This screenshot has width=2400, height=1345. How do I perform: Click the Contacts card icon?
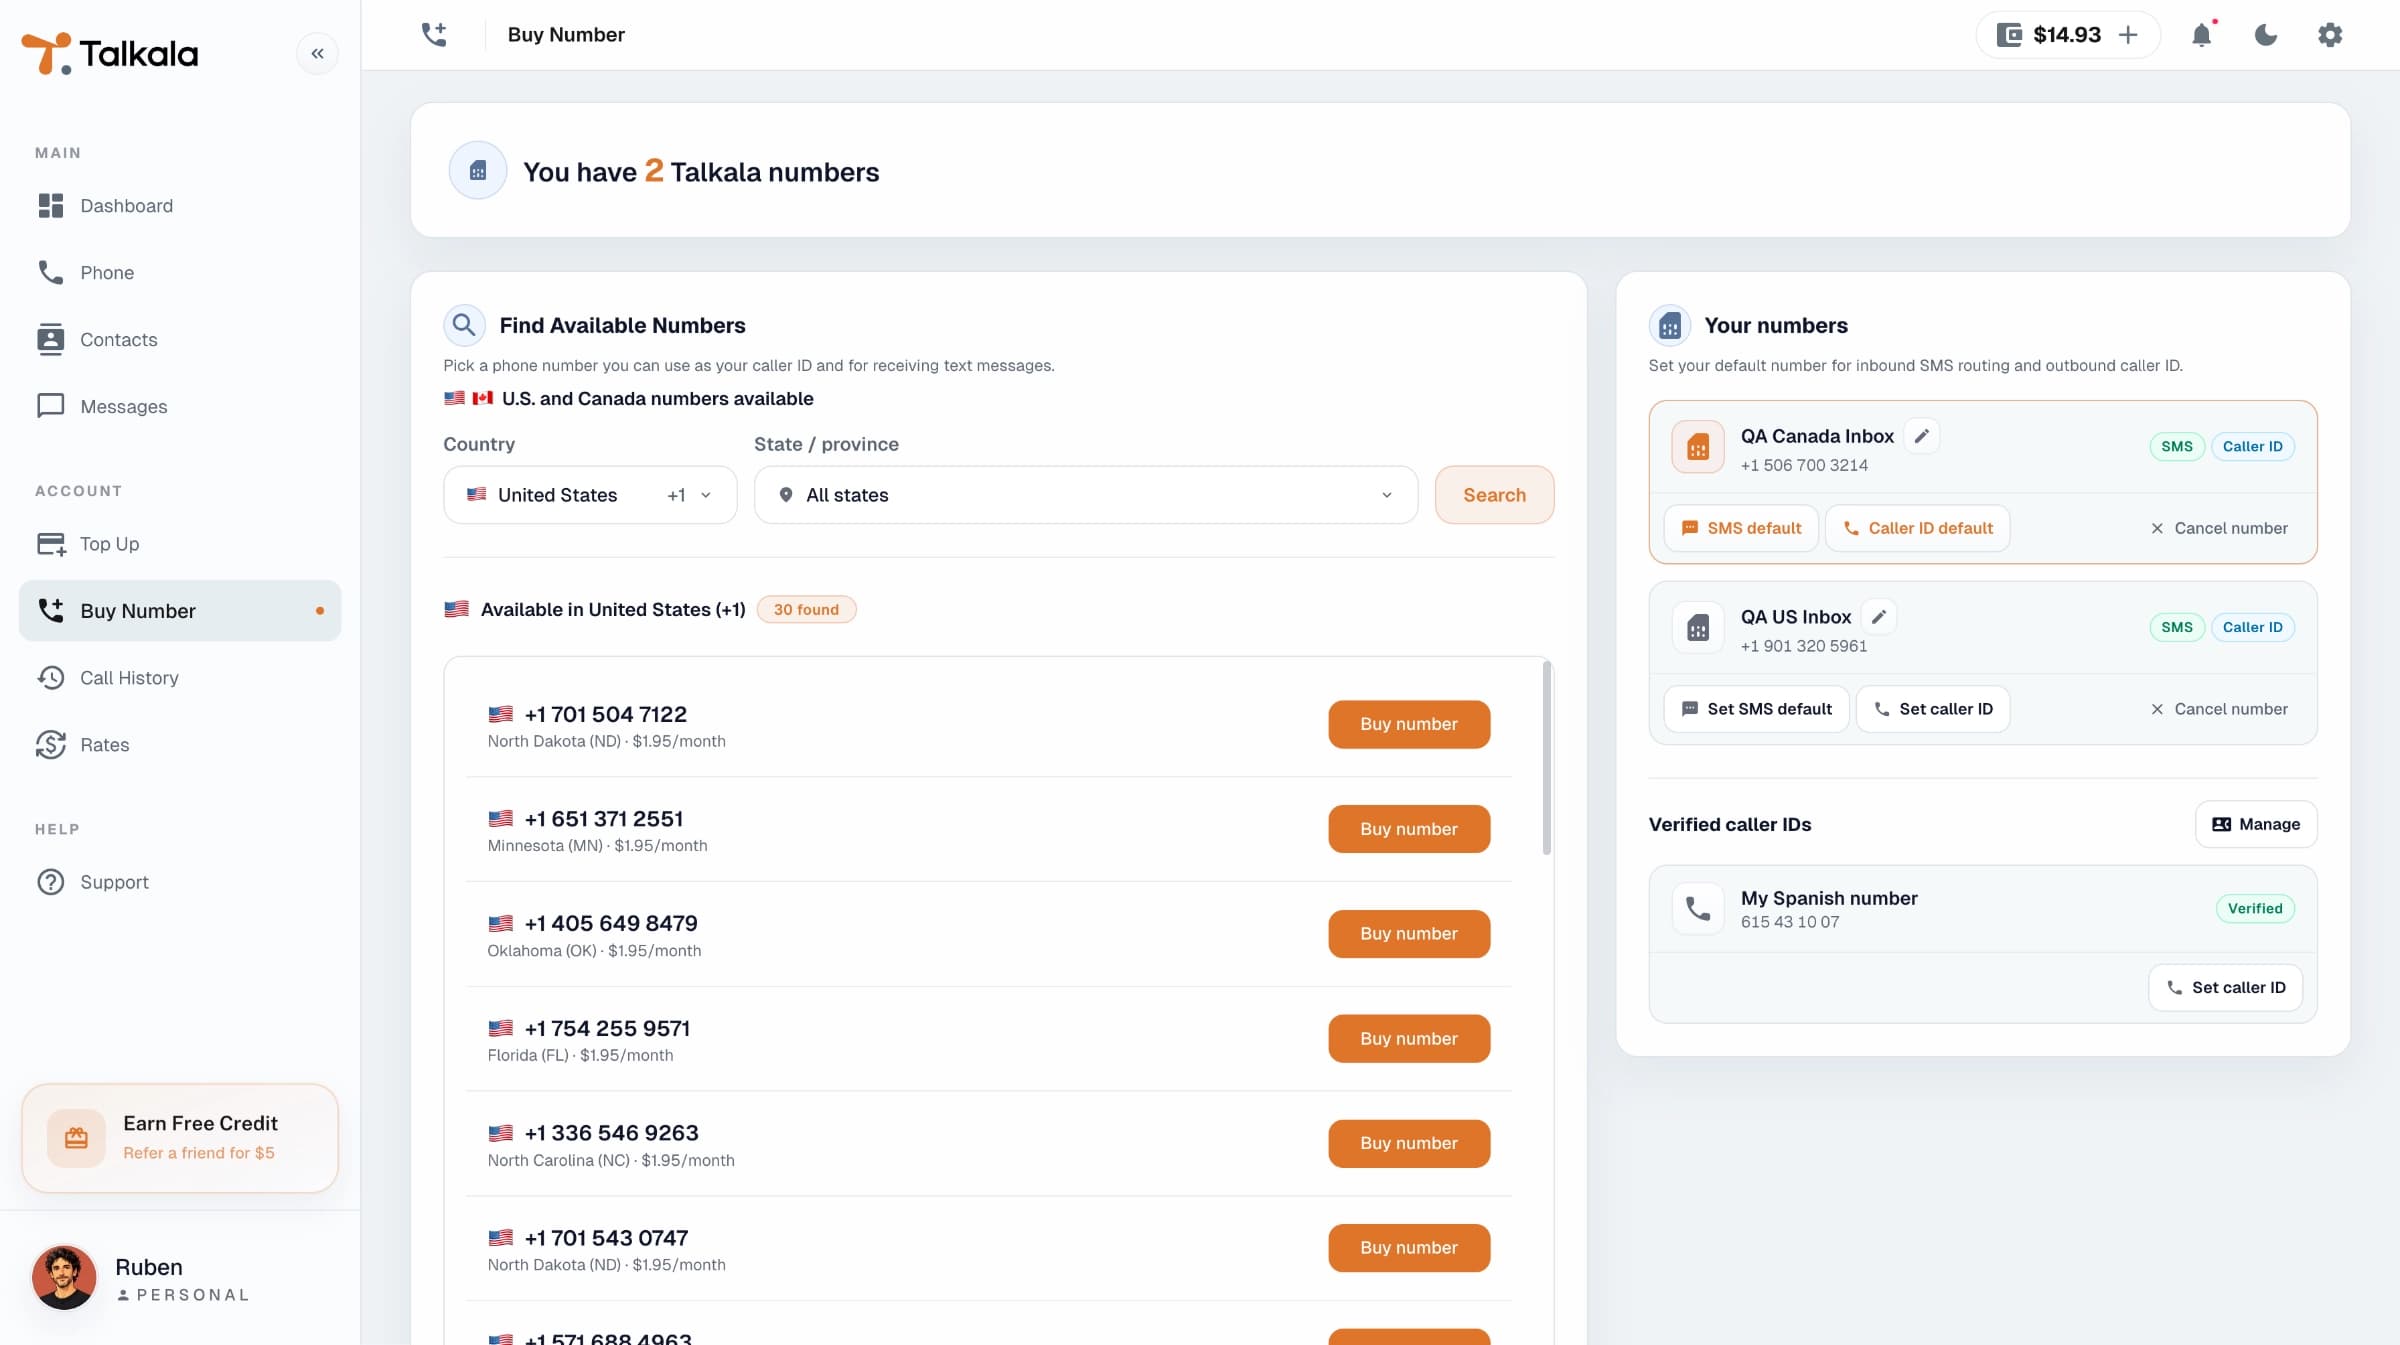tap(51, 339)
